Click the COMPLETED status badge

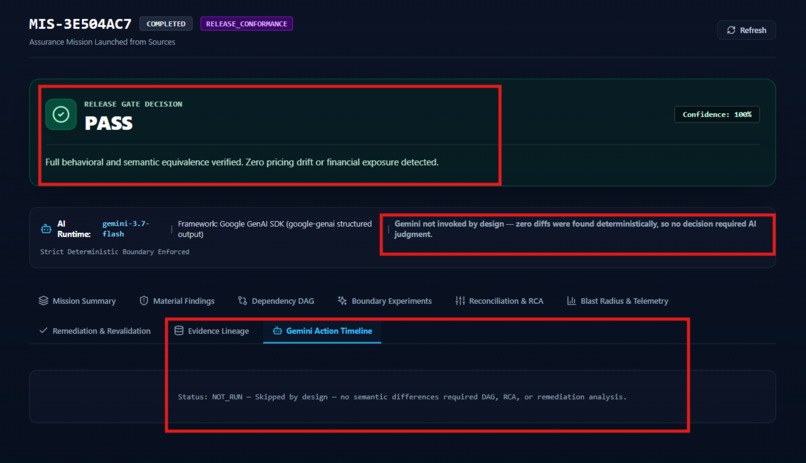166,24
